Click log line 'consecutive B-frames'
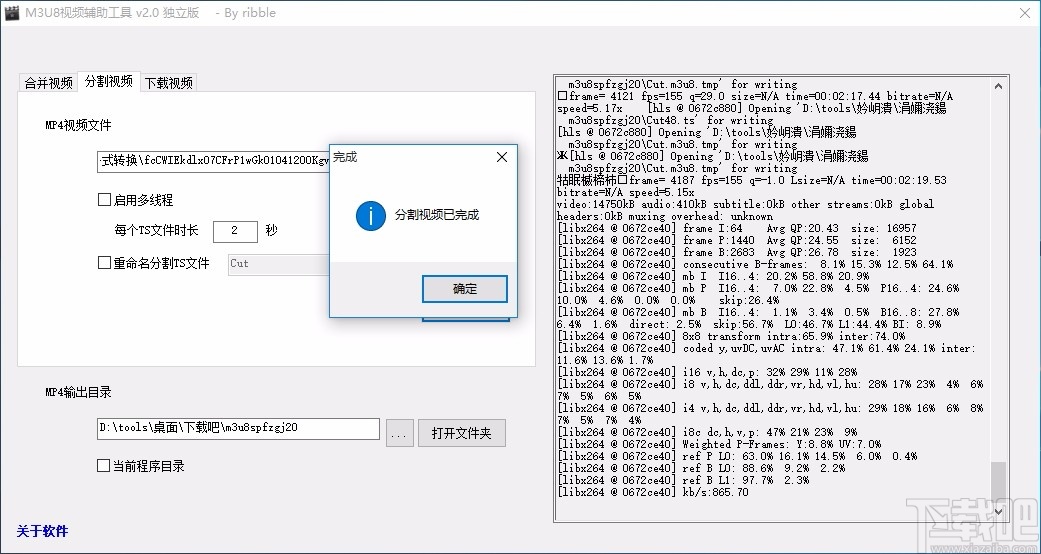 pos(756,264)
